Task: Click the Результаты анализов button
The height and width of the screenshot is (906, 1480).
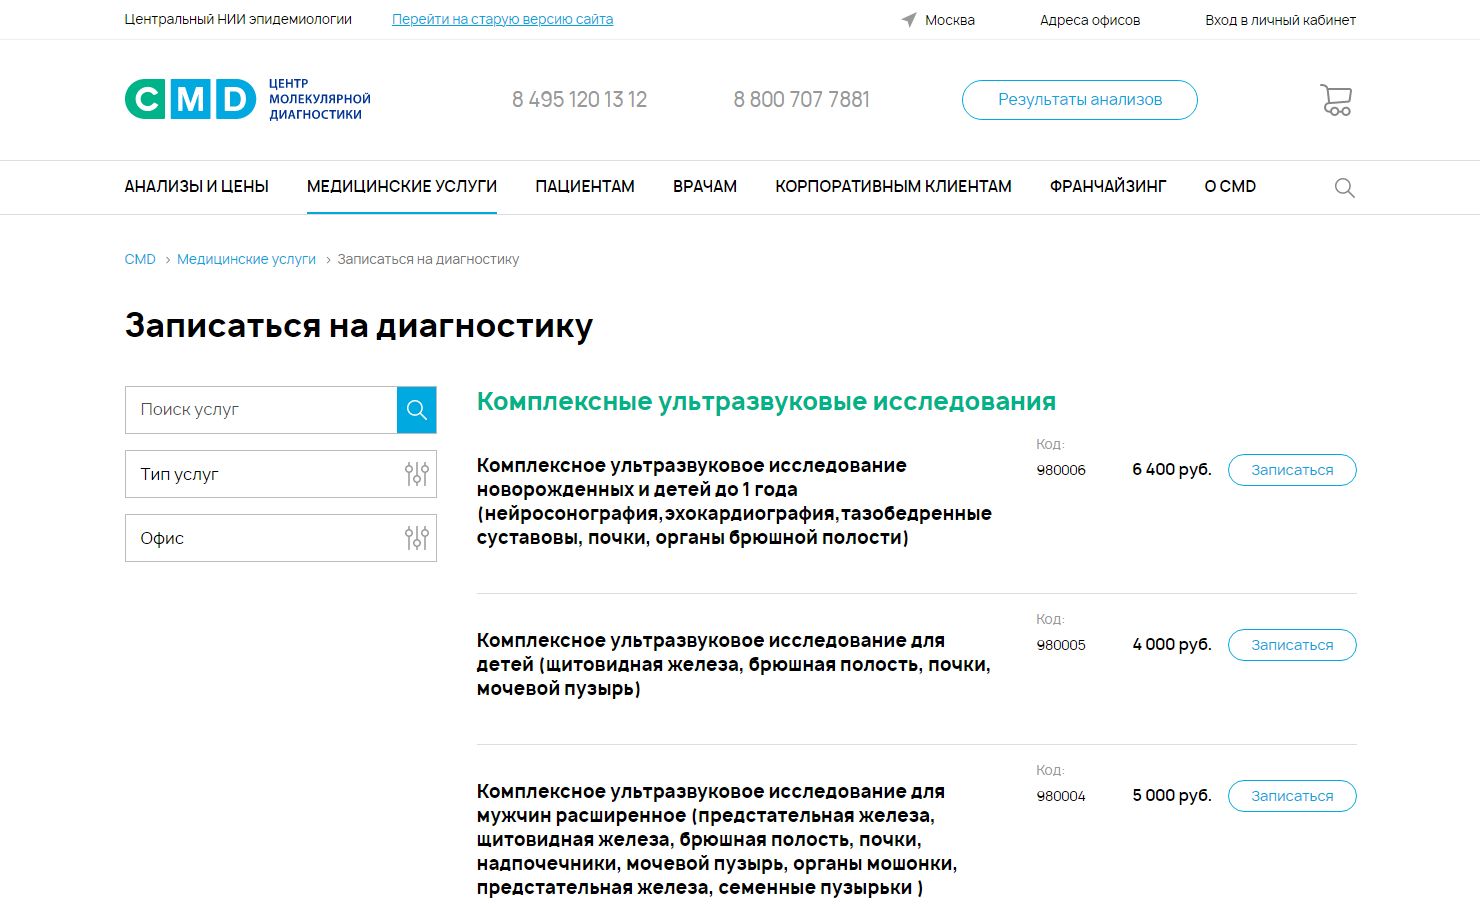Action: (1079, 100)
